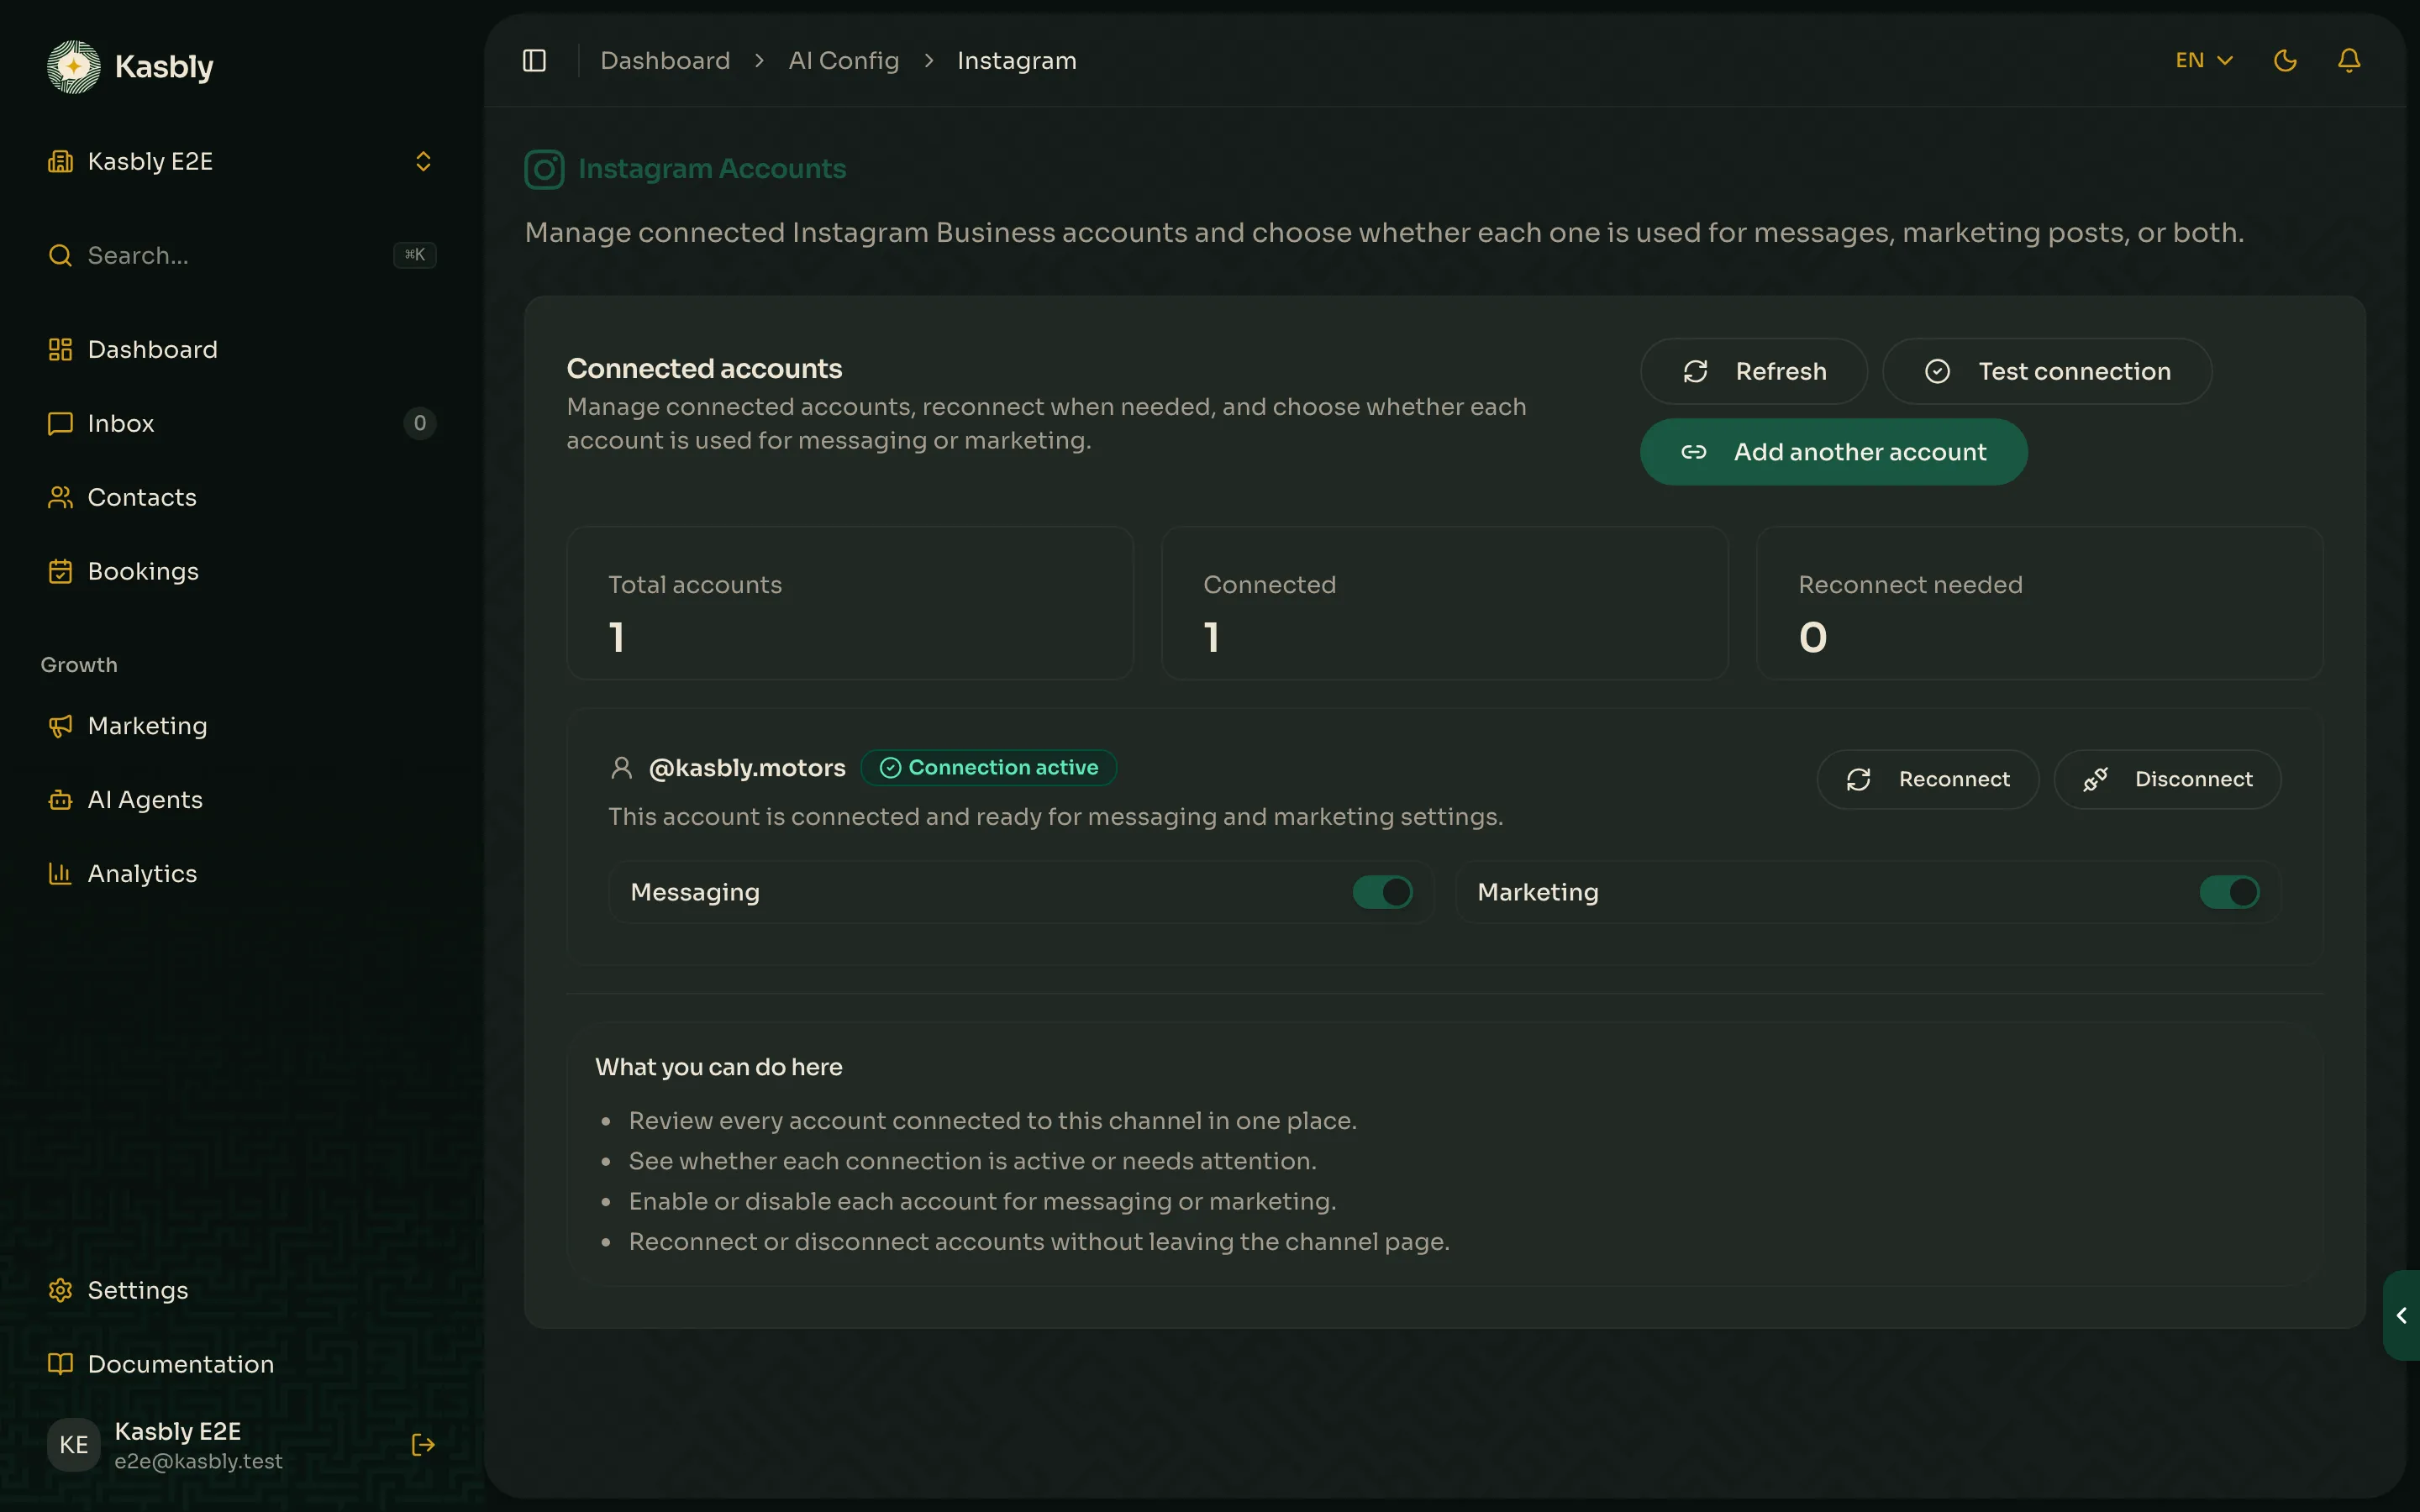Navigate to AI Config breadcrumb
2420x1512 pixels.
coord(844,61)
